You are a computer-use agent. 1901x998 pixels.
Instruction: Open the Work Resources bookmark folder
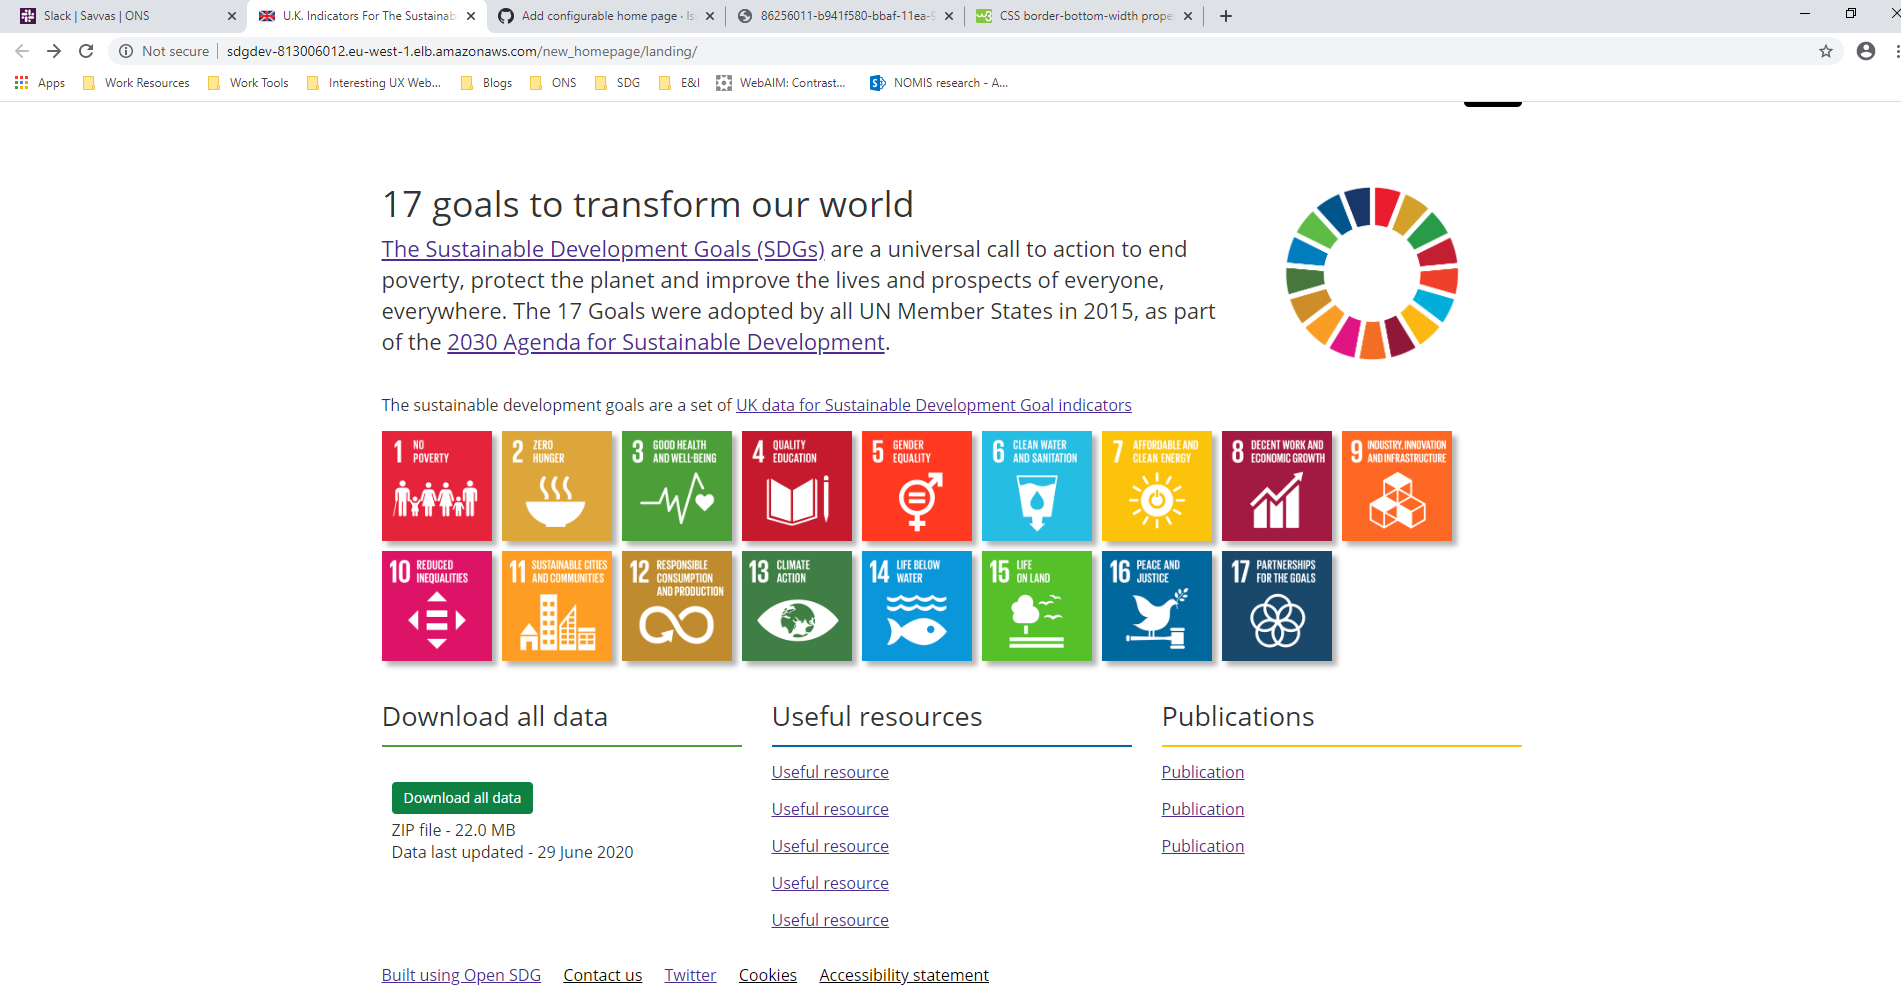(x=136, y=83)
